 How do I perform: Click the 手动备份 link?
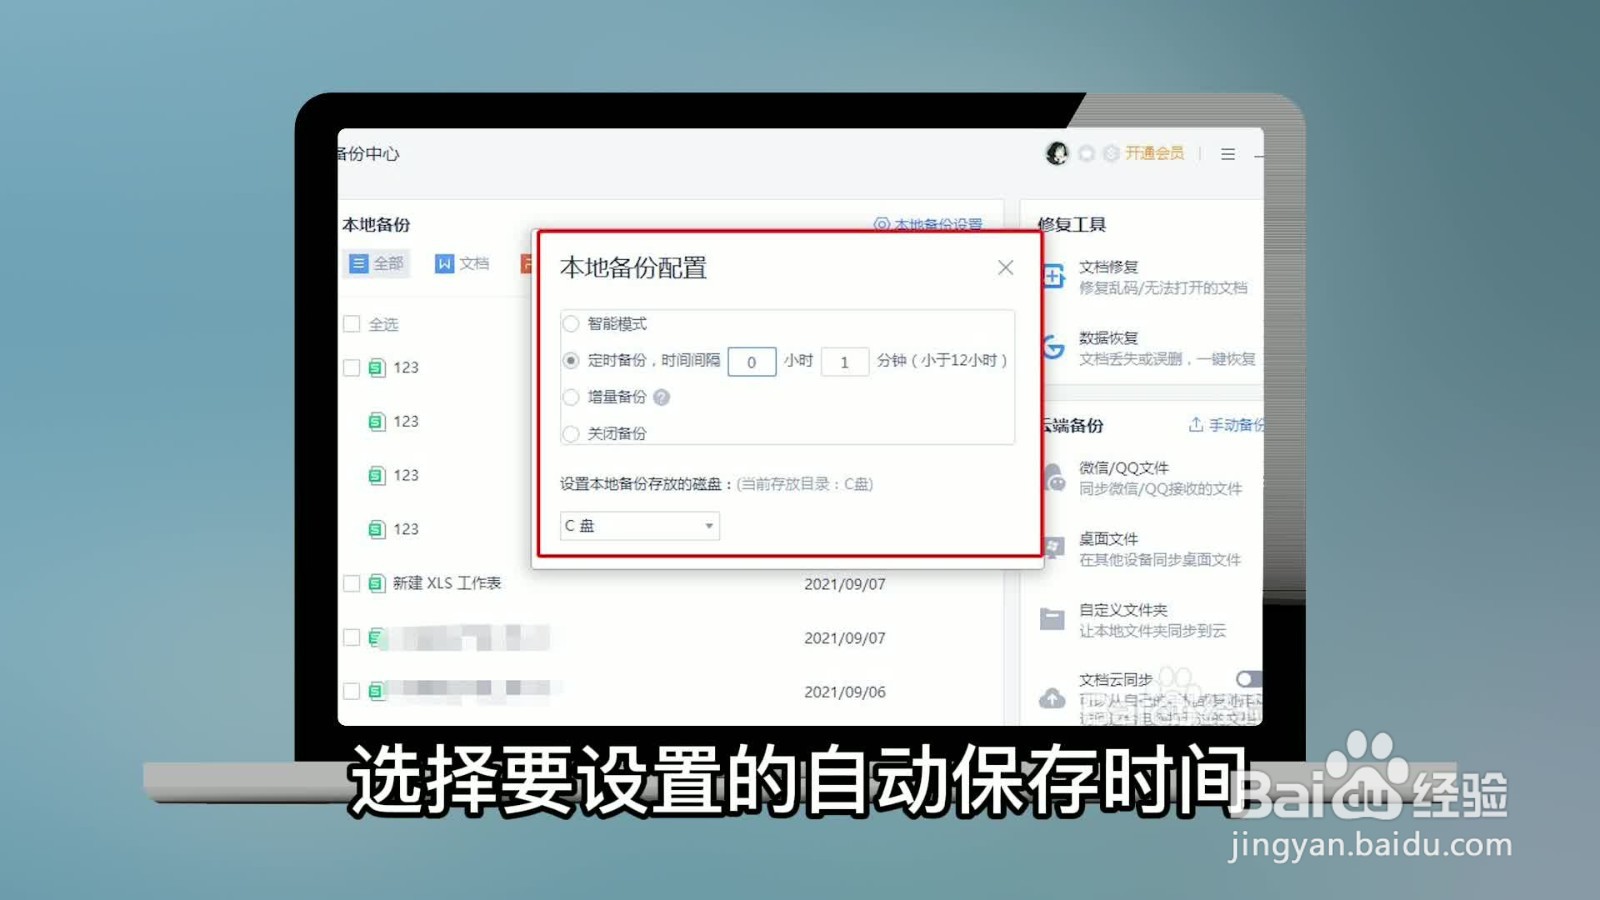coord(1226,425)
